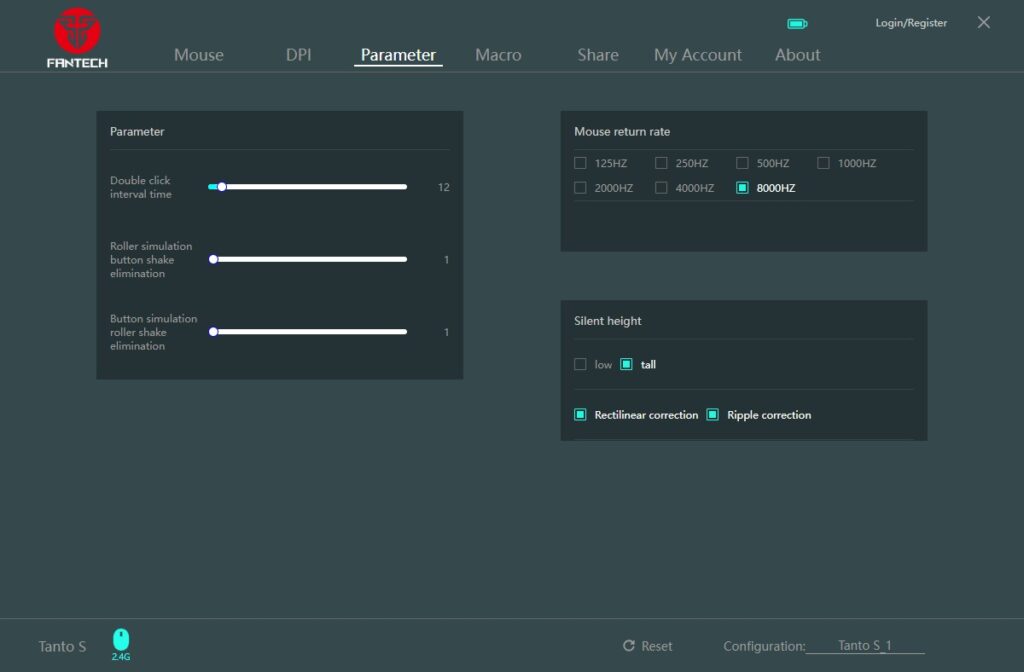Select 500HZ return rate checkbox
The width and height of the screenshot is (1024, 672).
[742, 163]
